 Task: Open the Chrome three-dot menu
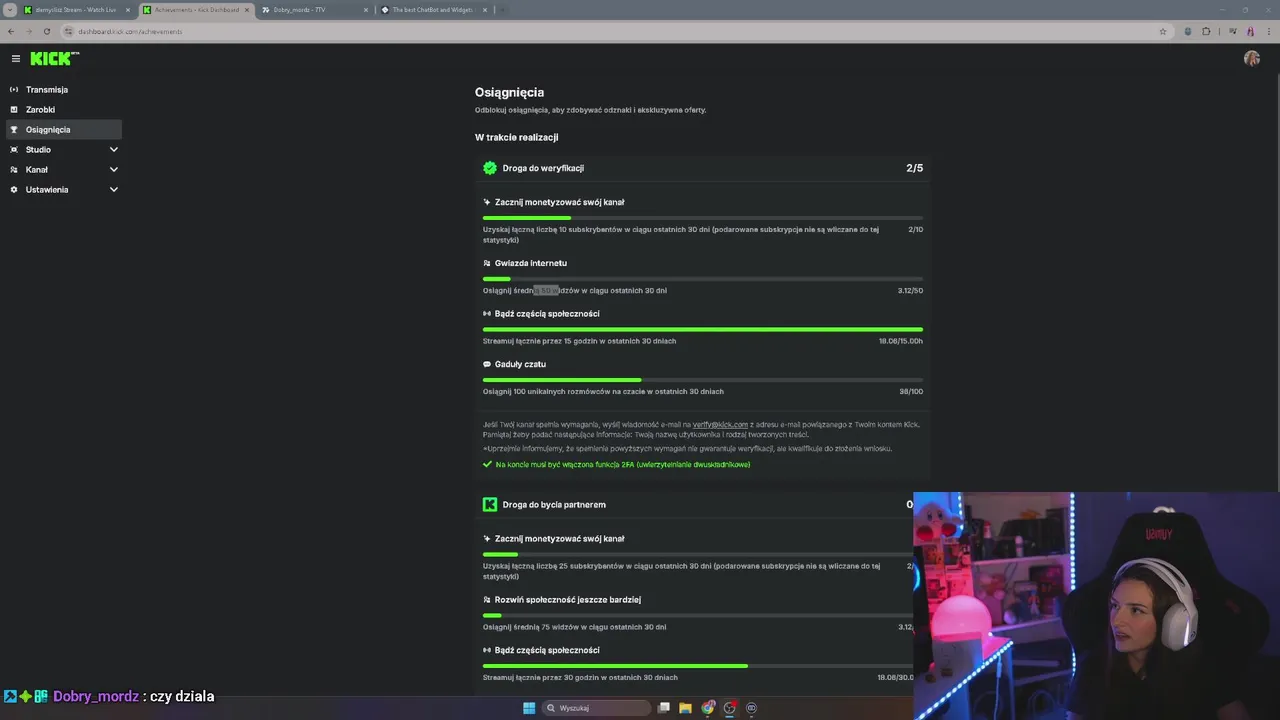click(1267, 31)
